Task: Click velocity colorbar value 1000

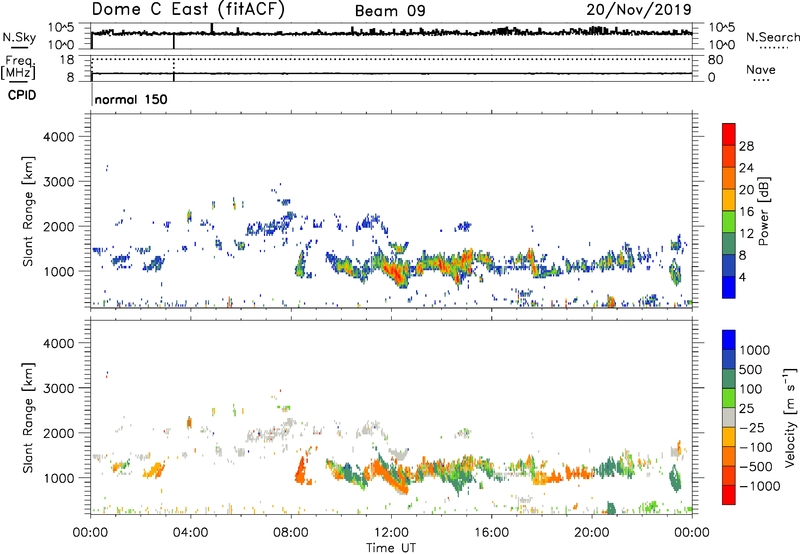Action: coord(755,350)
